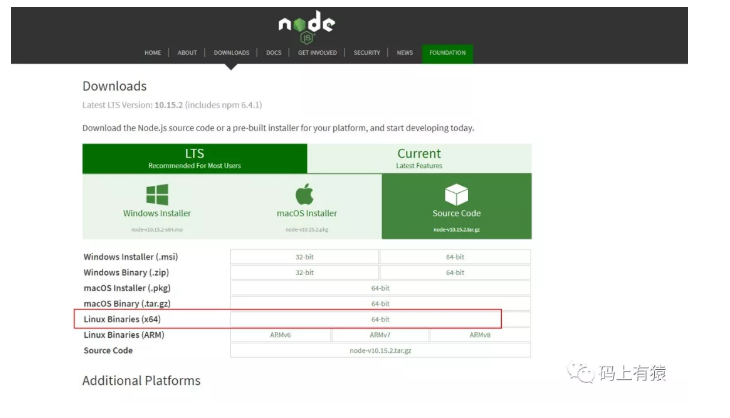
Task: Download Windows Installer (.msi) 32-bit
Action: (x=304, y=257)
